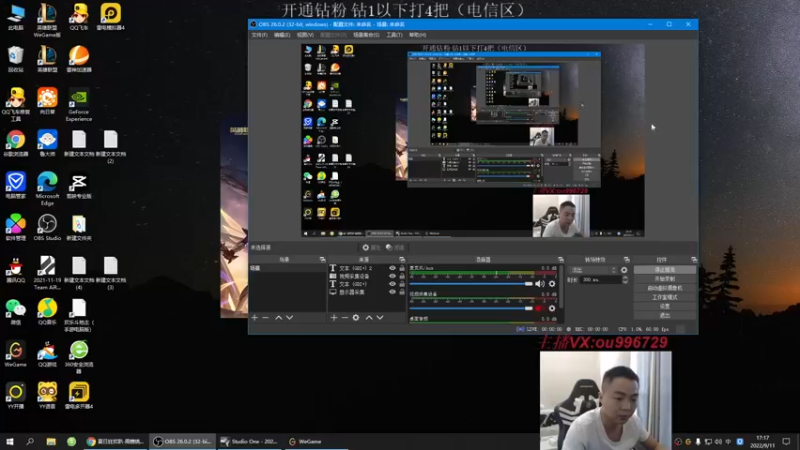
Task: Click Start Virtual Camera button
Action: click(x=664, y=288)
